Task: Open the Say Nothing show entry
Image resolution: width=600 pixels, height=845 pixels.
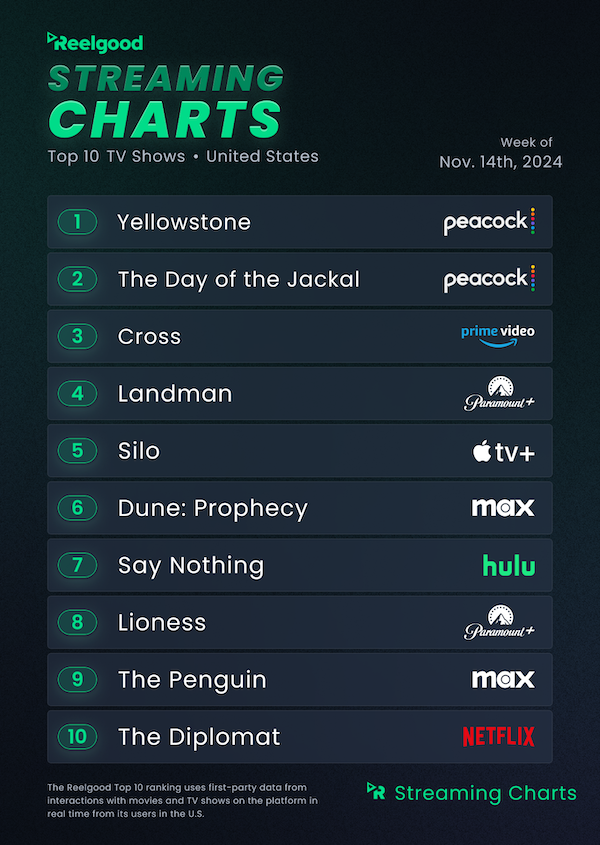Action: (191, 565)
